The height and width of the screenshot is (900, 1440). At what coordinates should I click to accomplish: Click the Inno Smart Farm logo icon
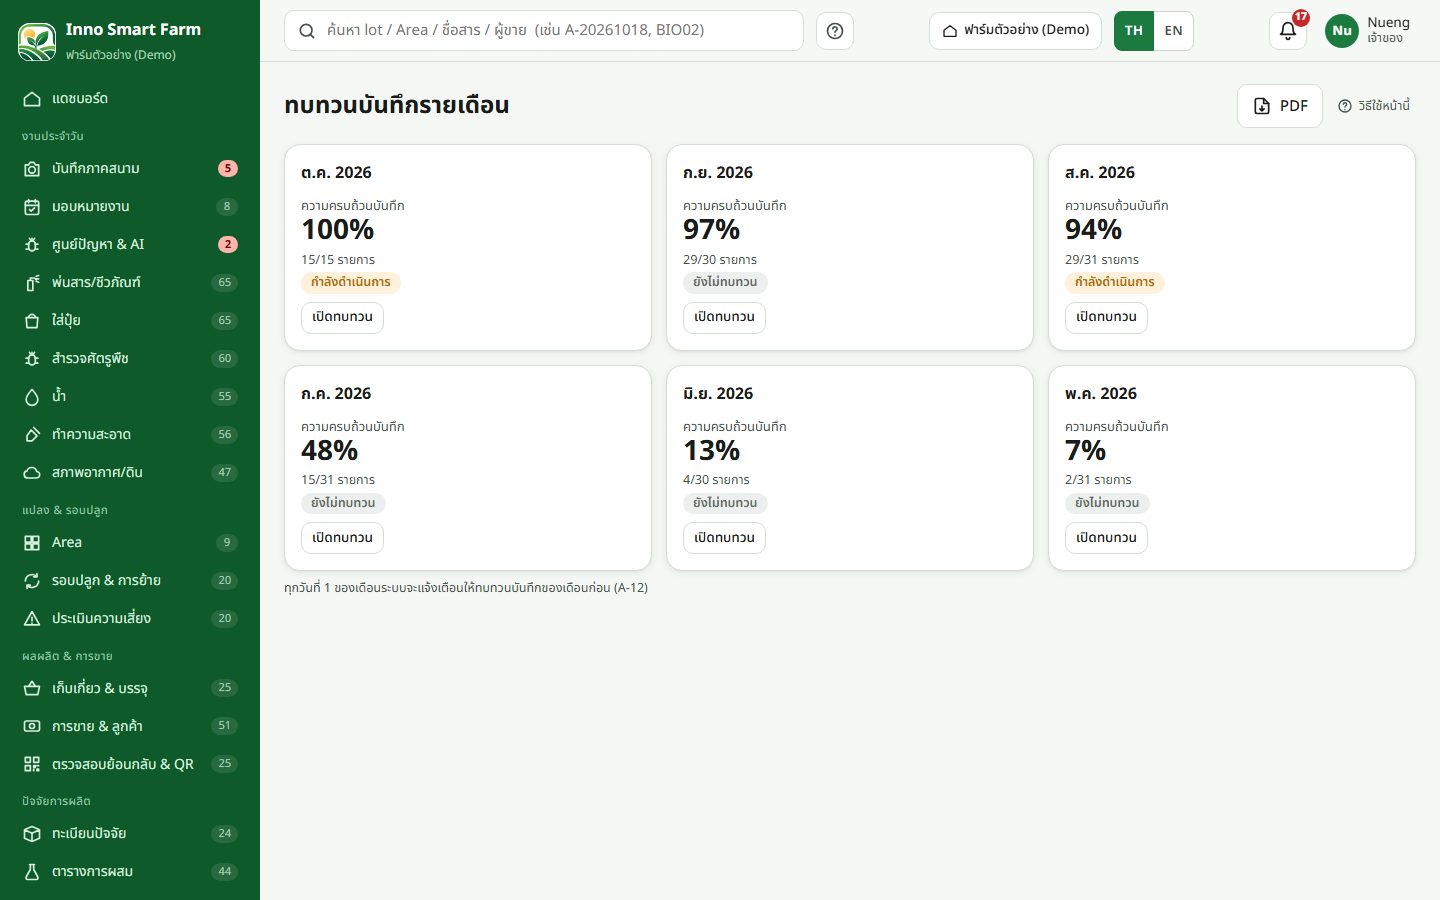tap(37, 41)
